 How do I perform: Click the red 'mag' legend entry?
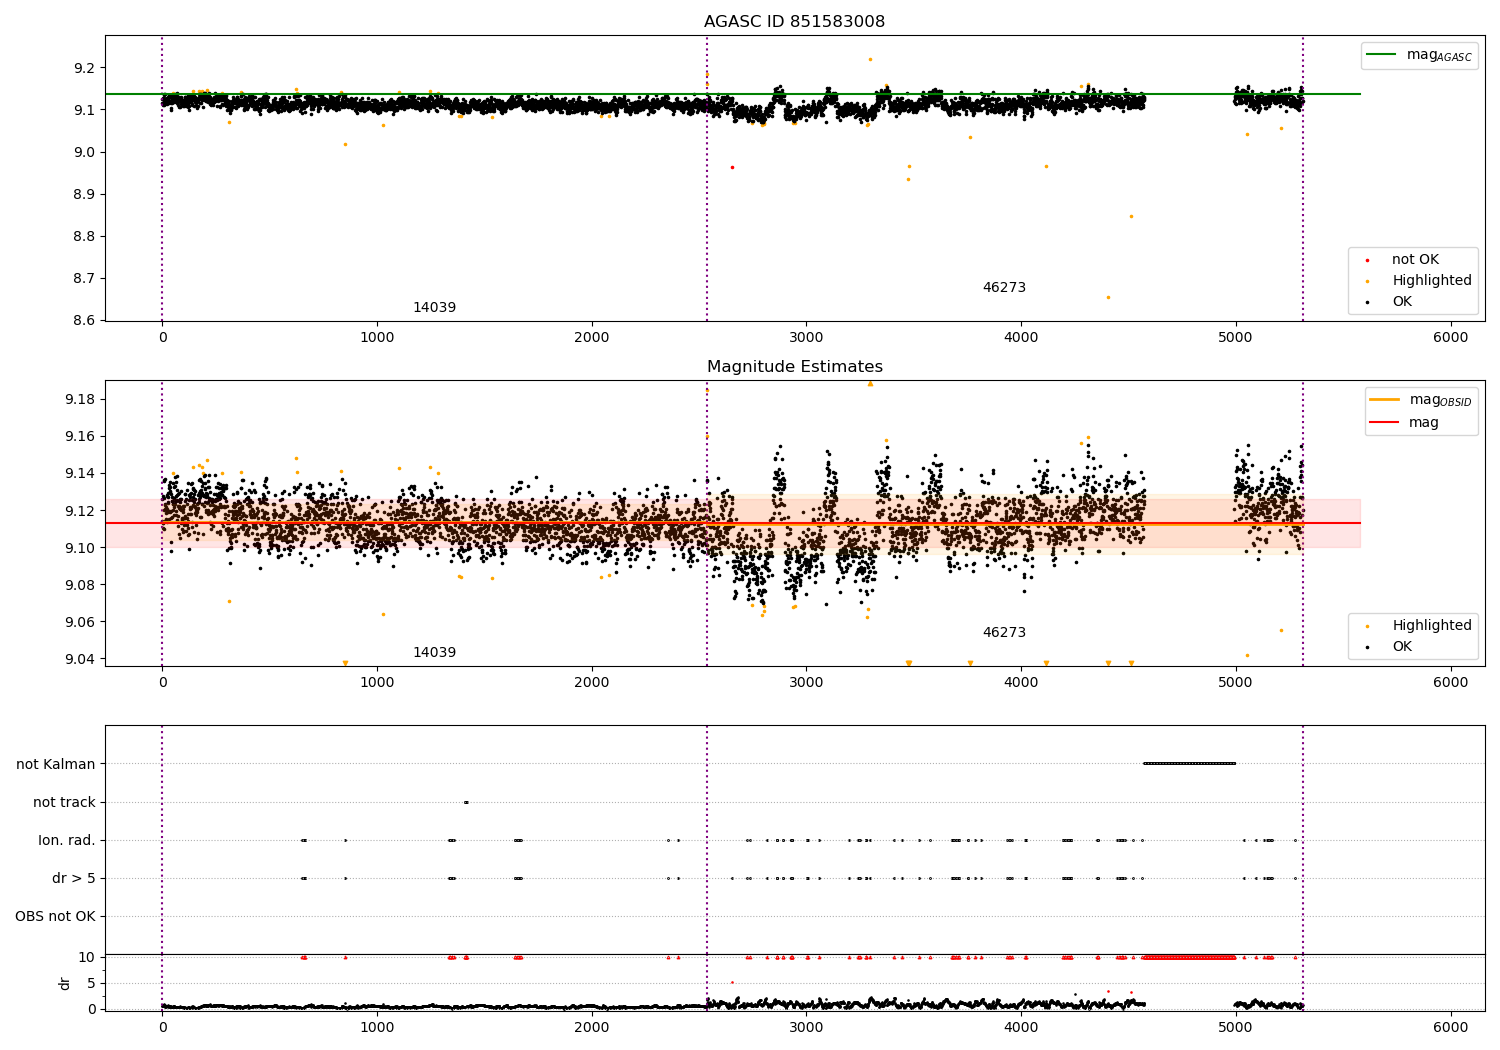pos(1405,423)
